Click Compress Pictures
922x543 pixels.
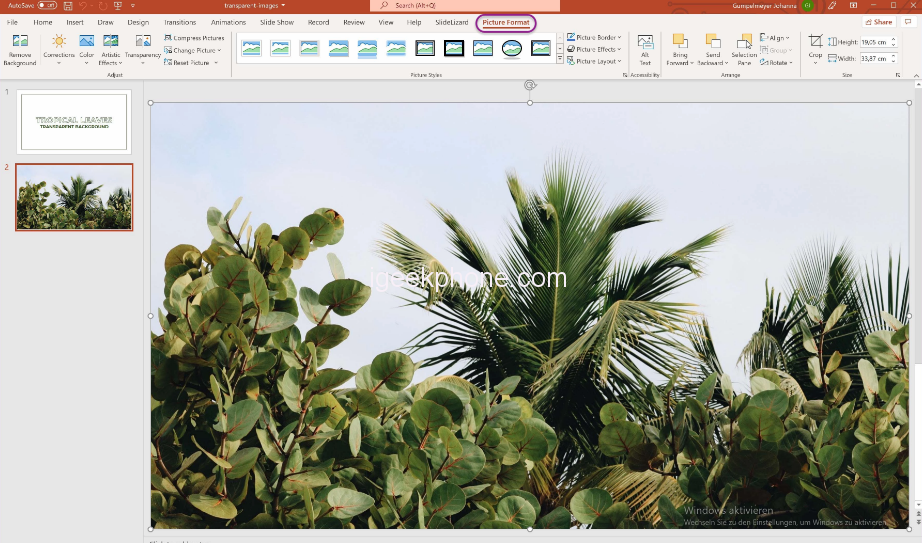(x=194, y=38)
